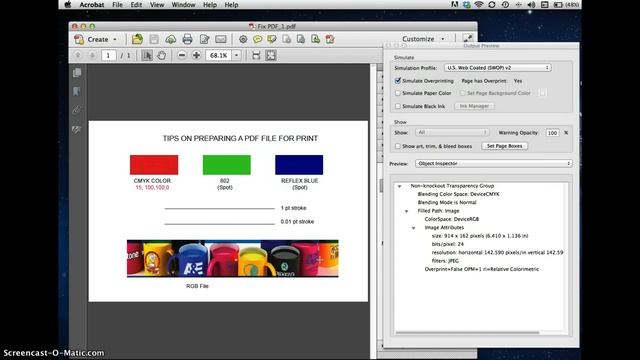The image size is (640, 360).
Task: Click the fit width scrolling icon
Action: pyautogui.click(x=256, y=55)
